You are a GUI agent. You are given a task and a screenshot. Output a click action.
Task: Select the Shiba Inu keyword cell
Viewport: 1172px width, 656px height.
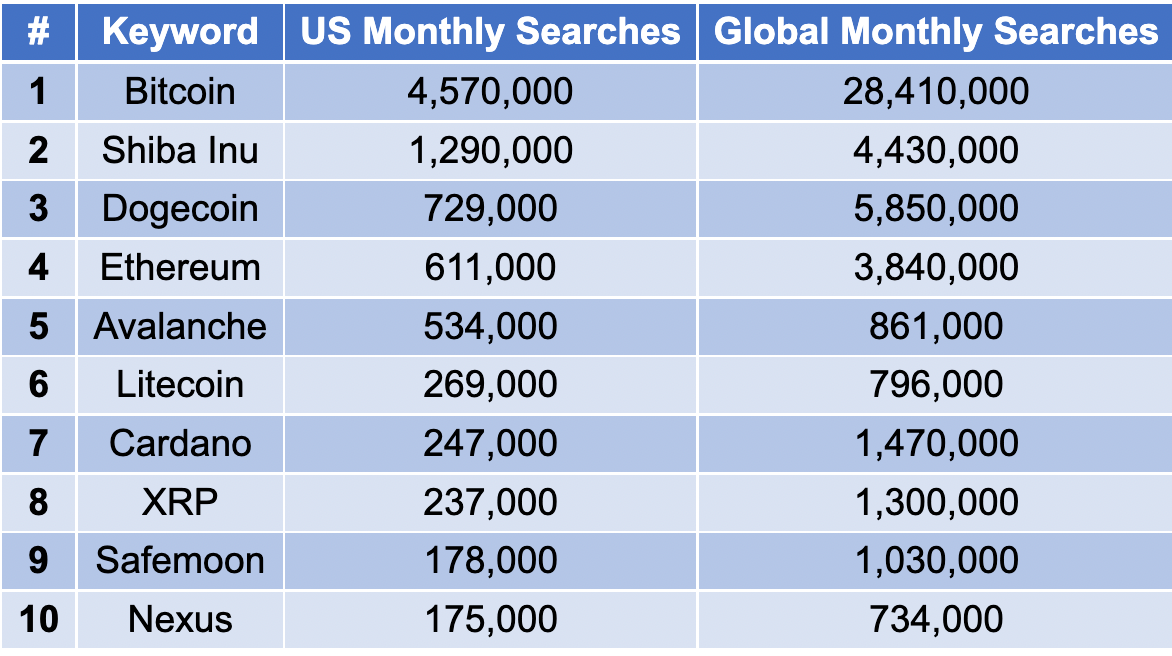coord(180,150)
